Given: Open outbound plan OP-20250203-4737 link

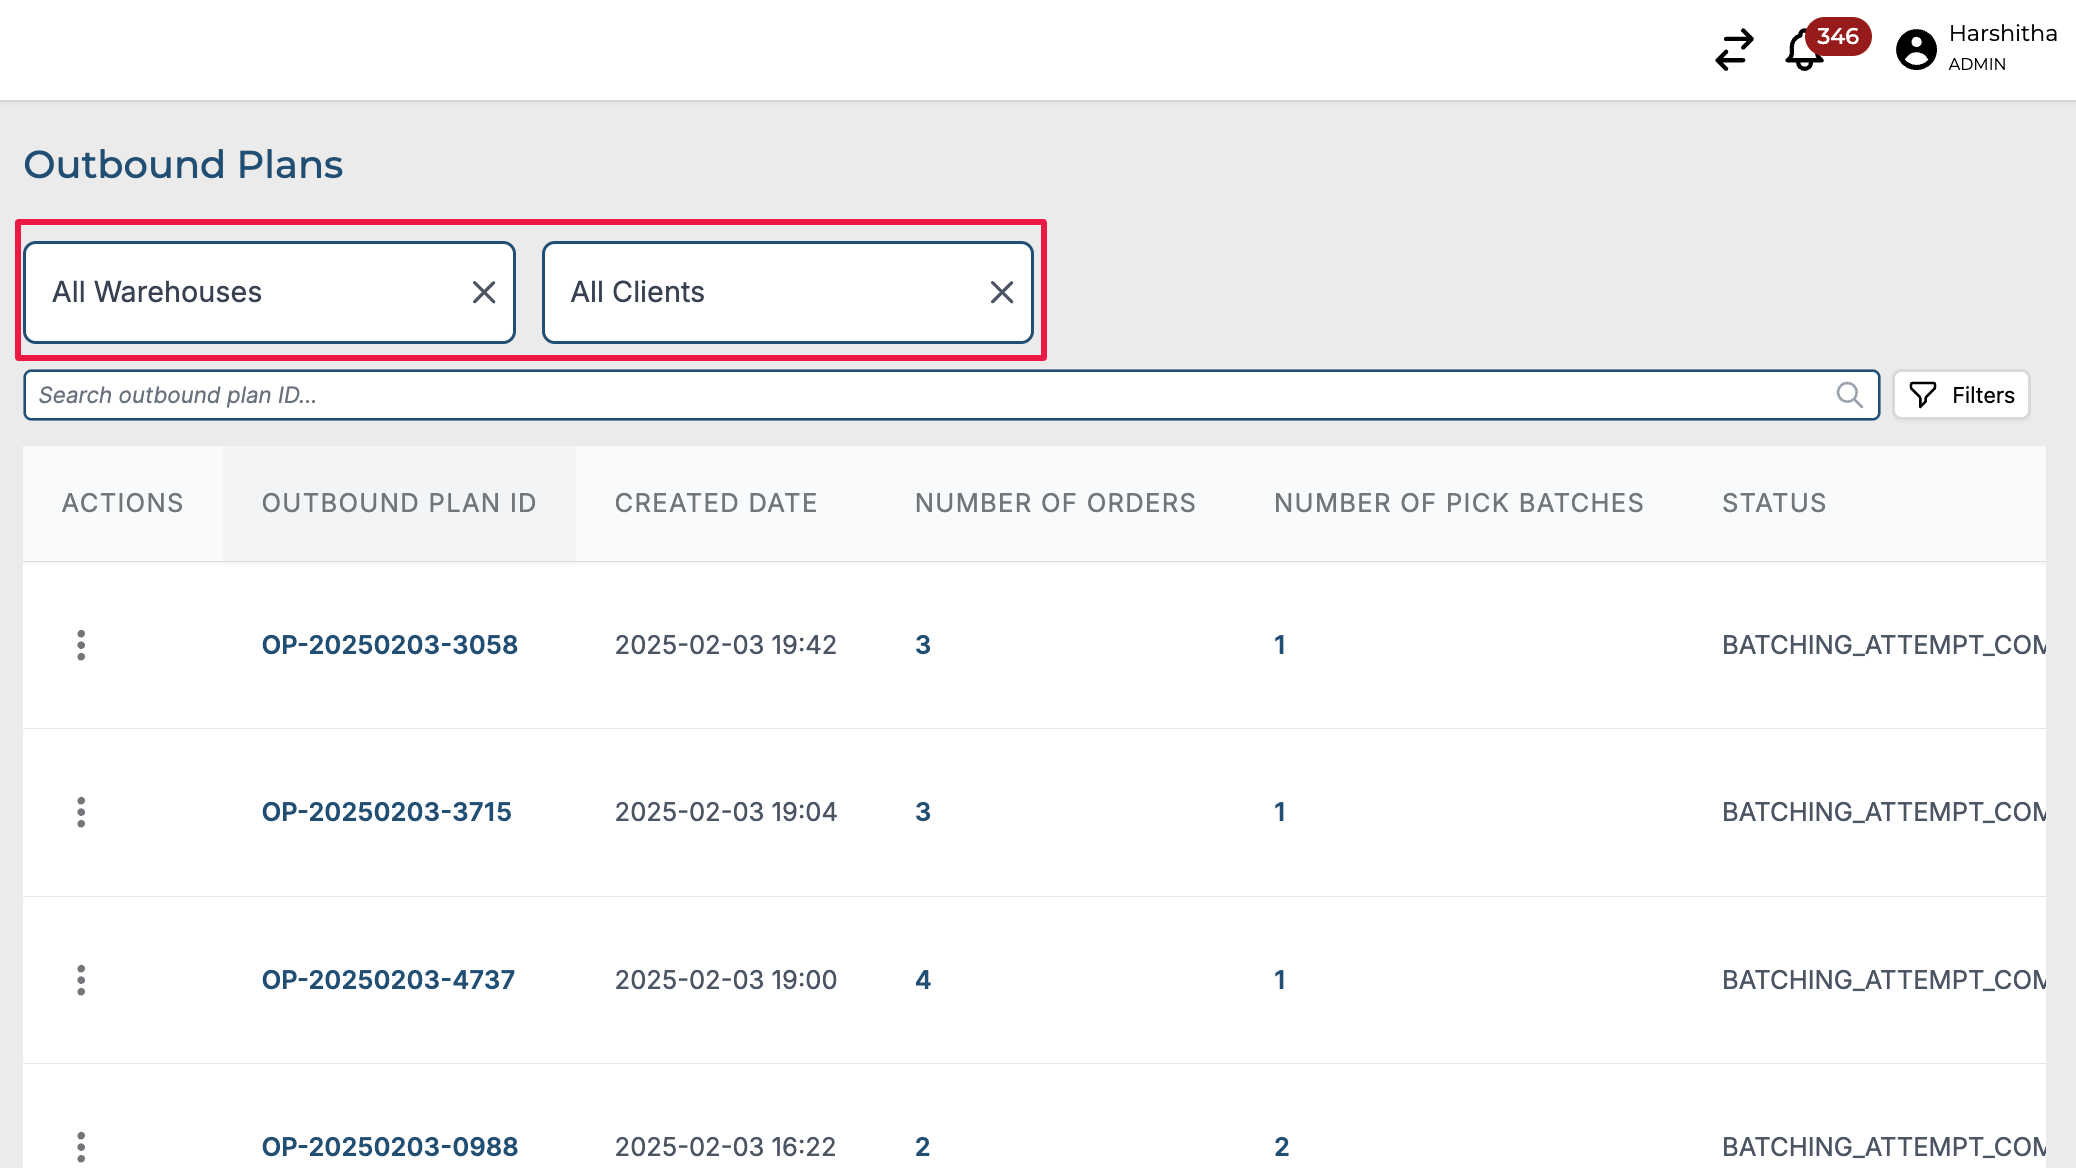Looking at the screenshot, I should click(x=388, y=980).
